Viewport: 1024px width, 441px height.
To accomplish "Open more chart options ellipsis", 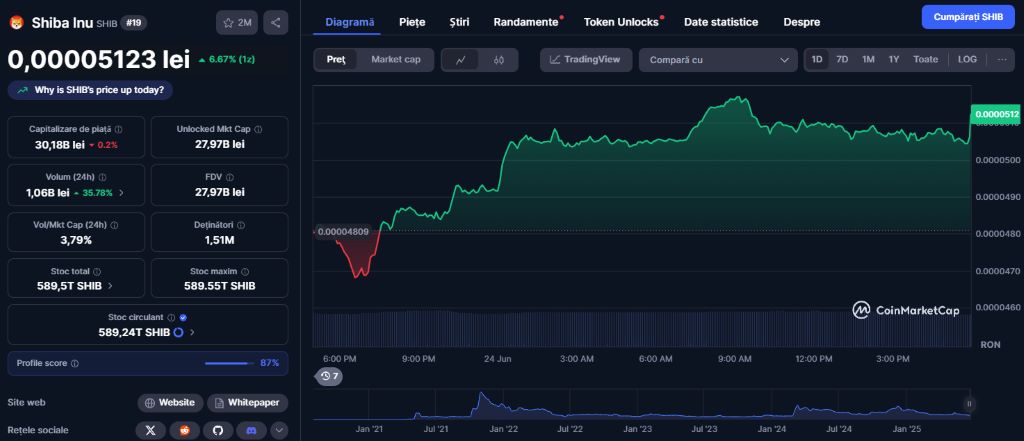I will tap(1002, 59).
